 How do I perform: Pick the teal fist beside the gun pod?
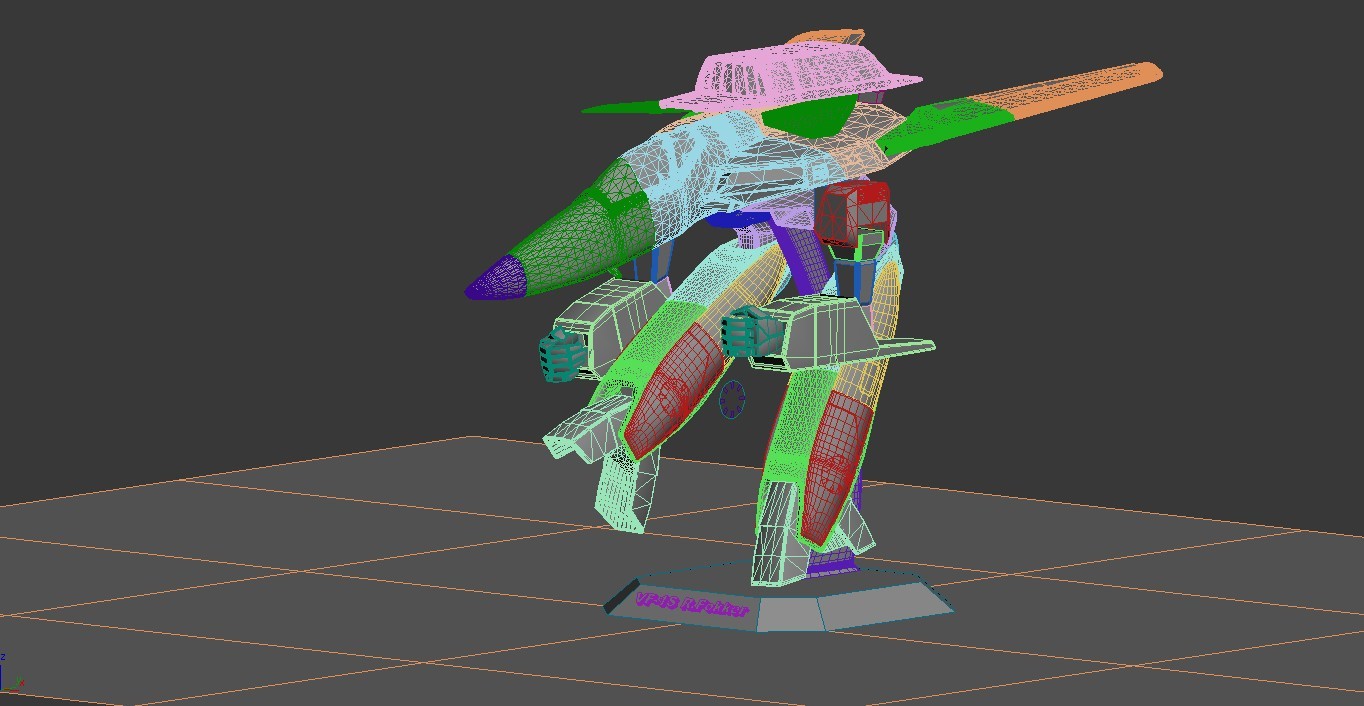pos(562,355)
